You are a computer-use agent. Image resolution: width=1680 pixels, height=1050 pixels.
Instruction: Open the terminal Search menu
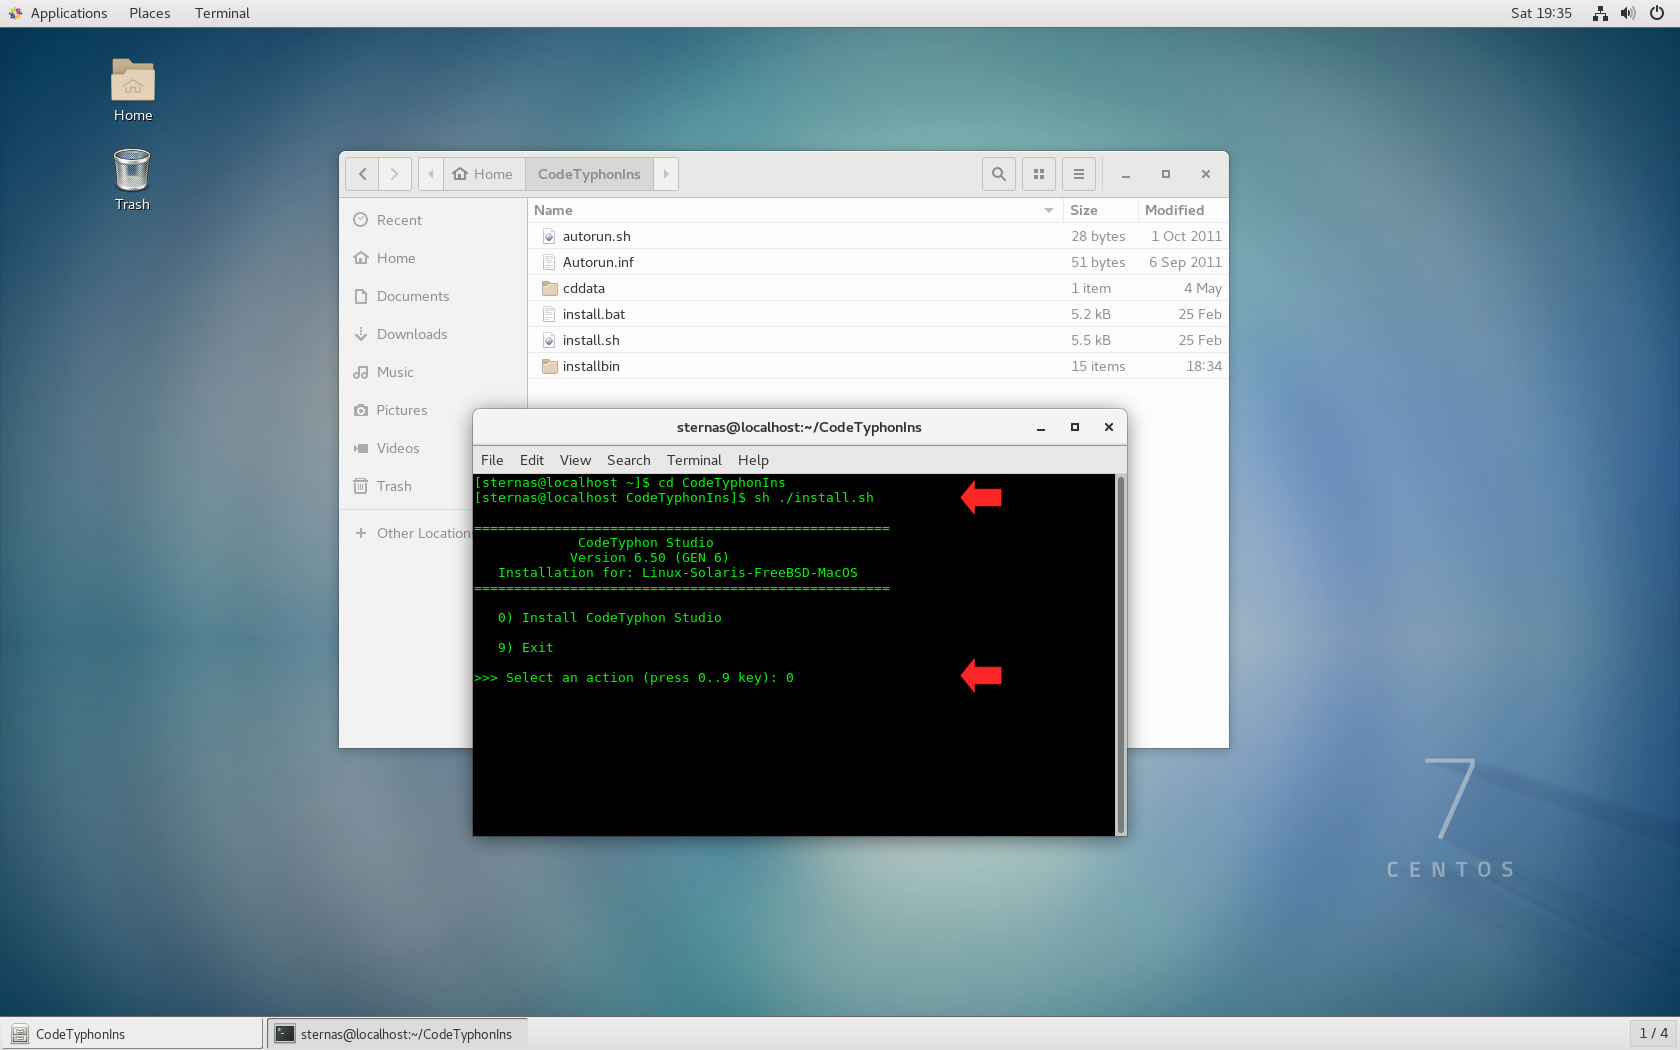tap(628, 460)
